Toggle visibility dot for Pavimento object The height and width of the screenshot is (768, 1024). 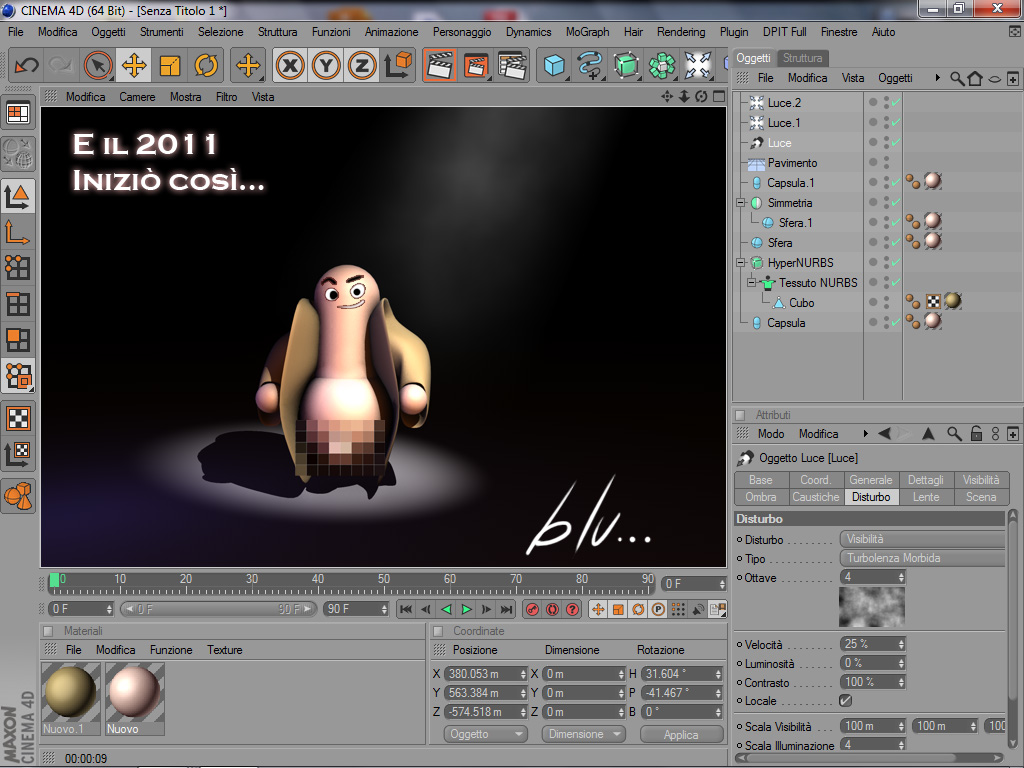click(873, 162)
